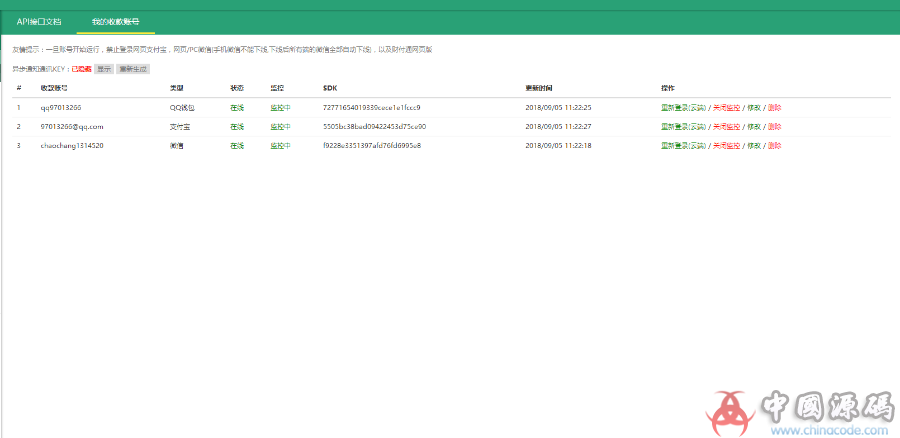The image size is (900, 438).
Task: Click 删除 in the 微信 row
Action: point(775,146)
